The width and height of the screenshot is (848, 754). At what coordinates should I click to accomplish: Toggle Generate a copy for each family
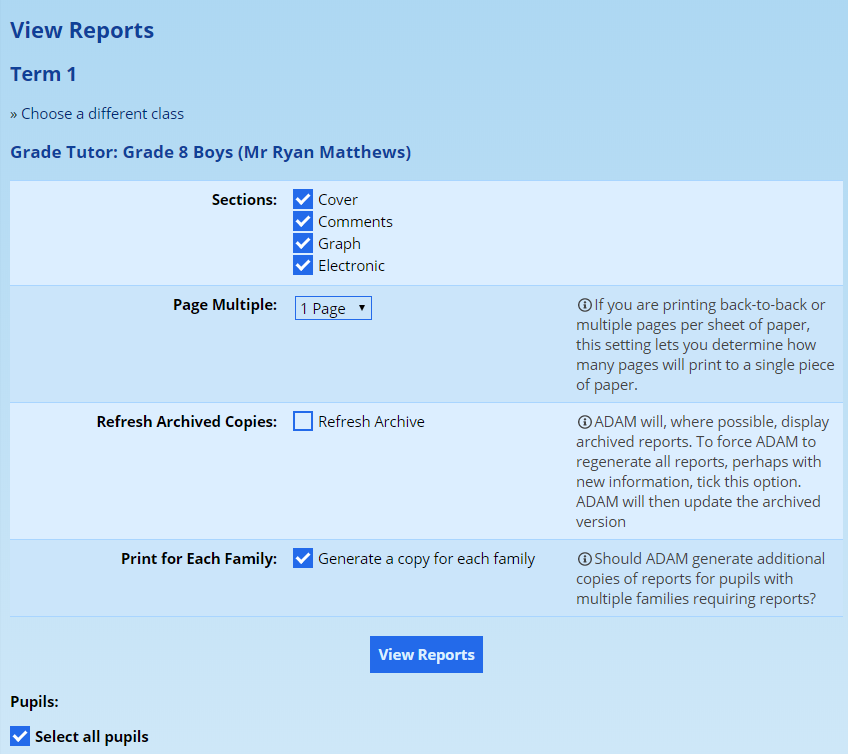(303, 559)
